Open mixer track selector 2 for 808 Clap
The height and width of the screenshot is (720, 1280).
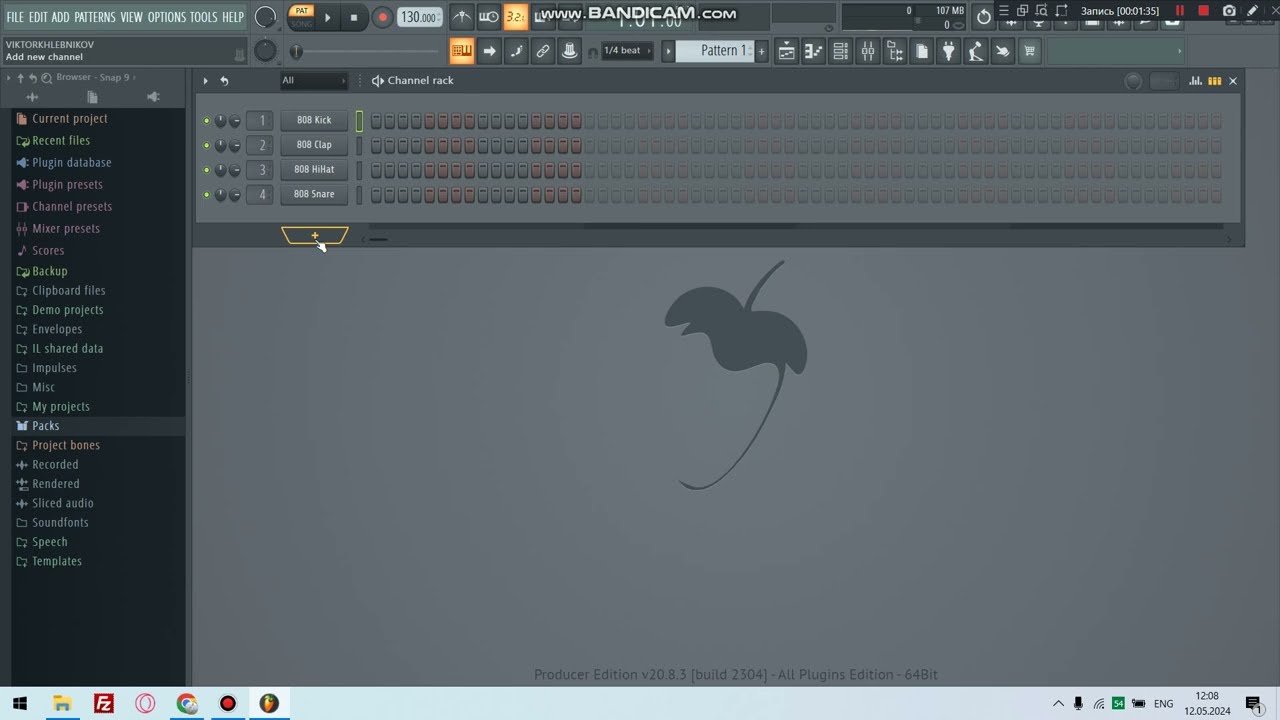tap(262, 145)
